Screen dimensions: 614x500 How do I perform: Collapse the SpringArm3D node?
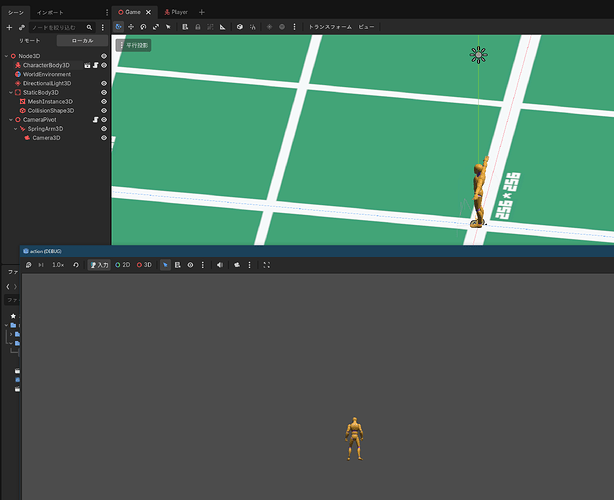(15, 129)
